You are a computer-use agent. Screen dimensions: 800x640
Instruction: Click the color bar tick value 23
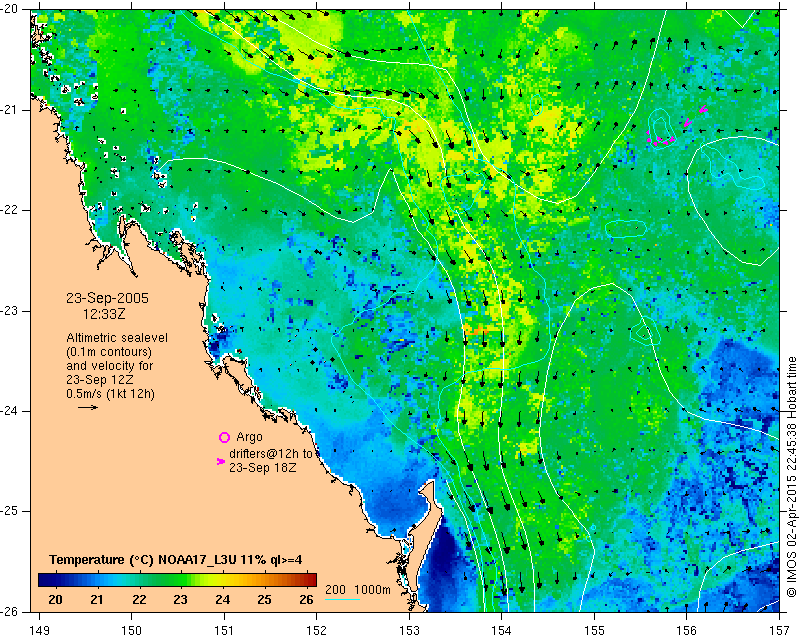coord(180,599)
